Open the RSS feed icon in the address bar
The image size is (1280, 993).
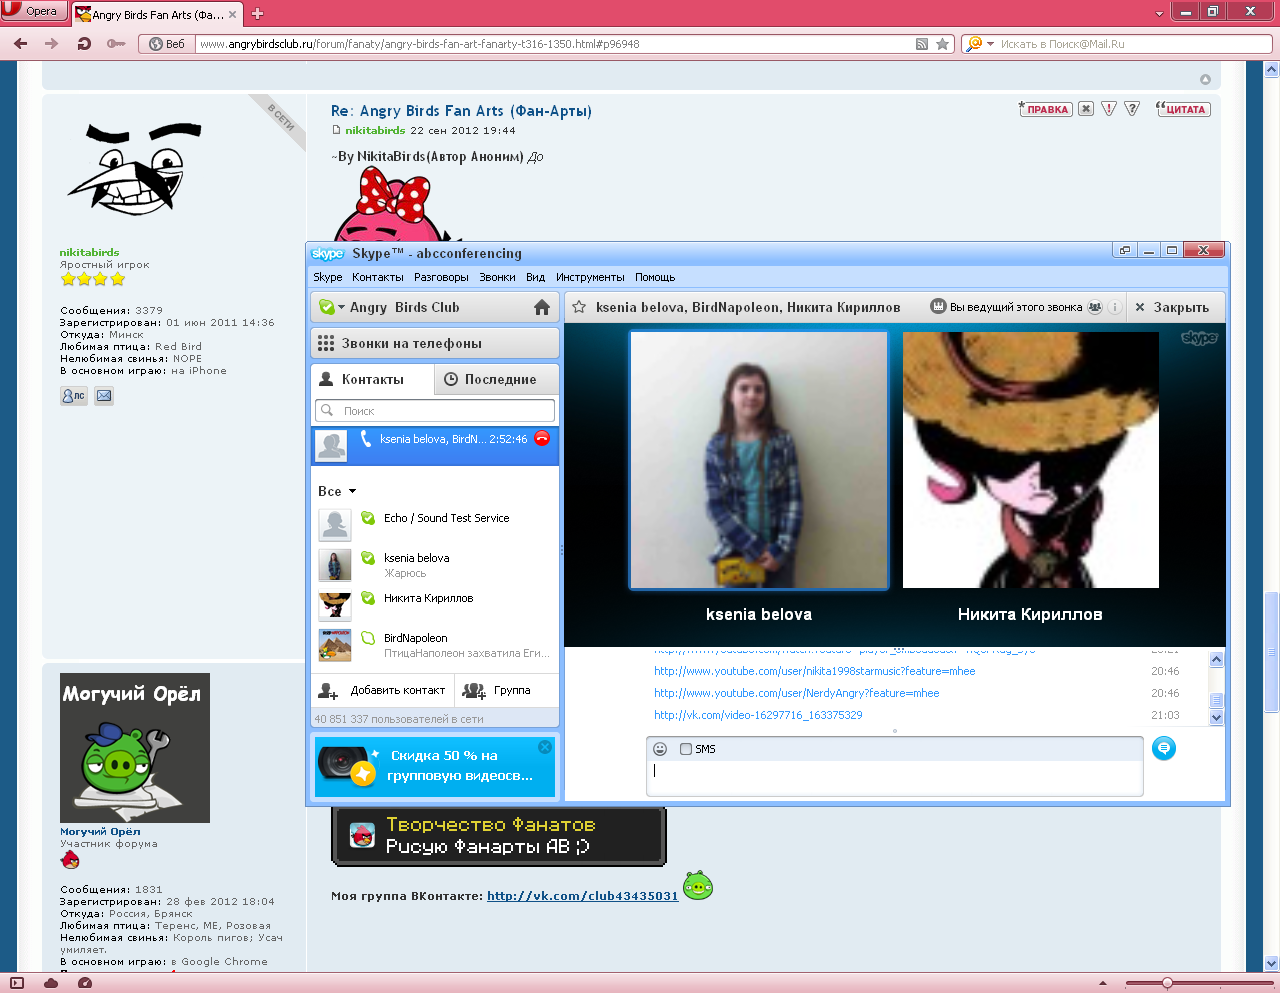pos(922,44)
